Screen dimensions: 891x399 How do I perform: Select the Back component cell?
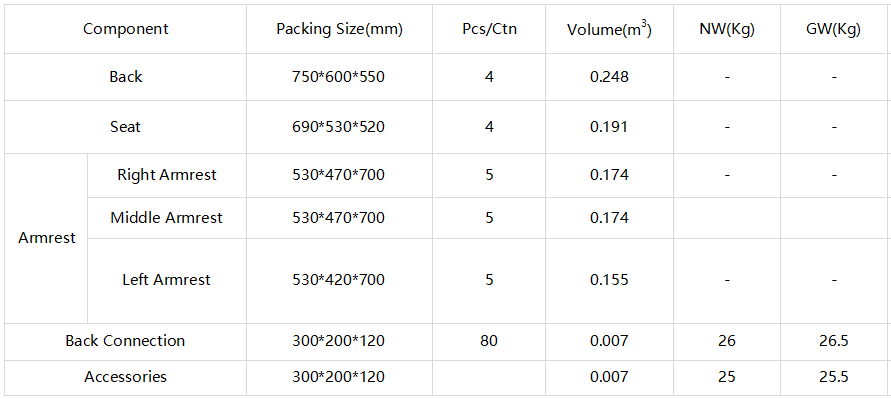(126, 77)
